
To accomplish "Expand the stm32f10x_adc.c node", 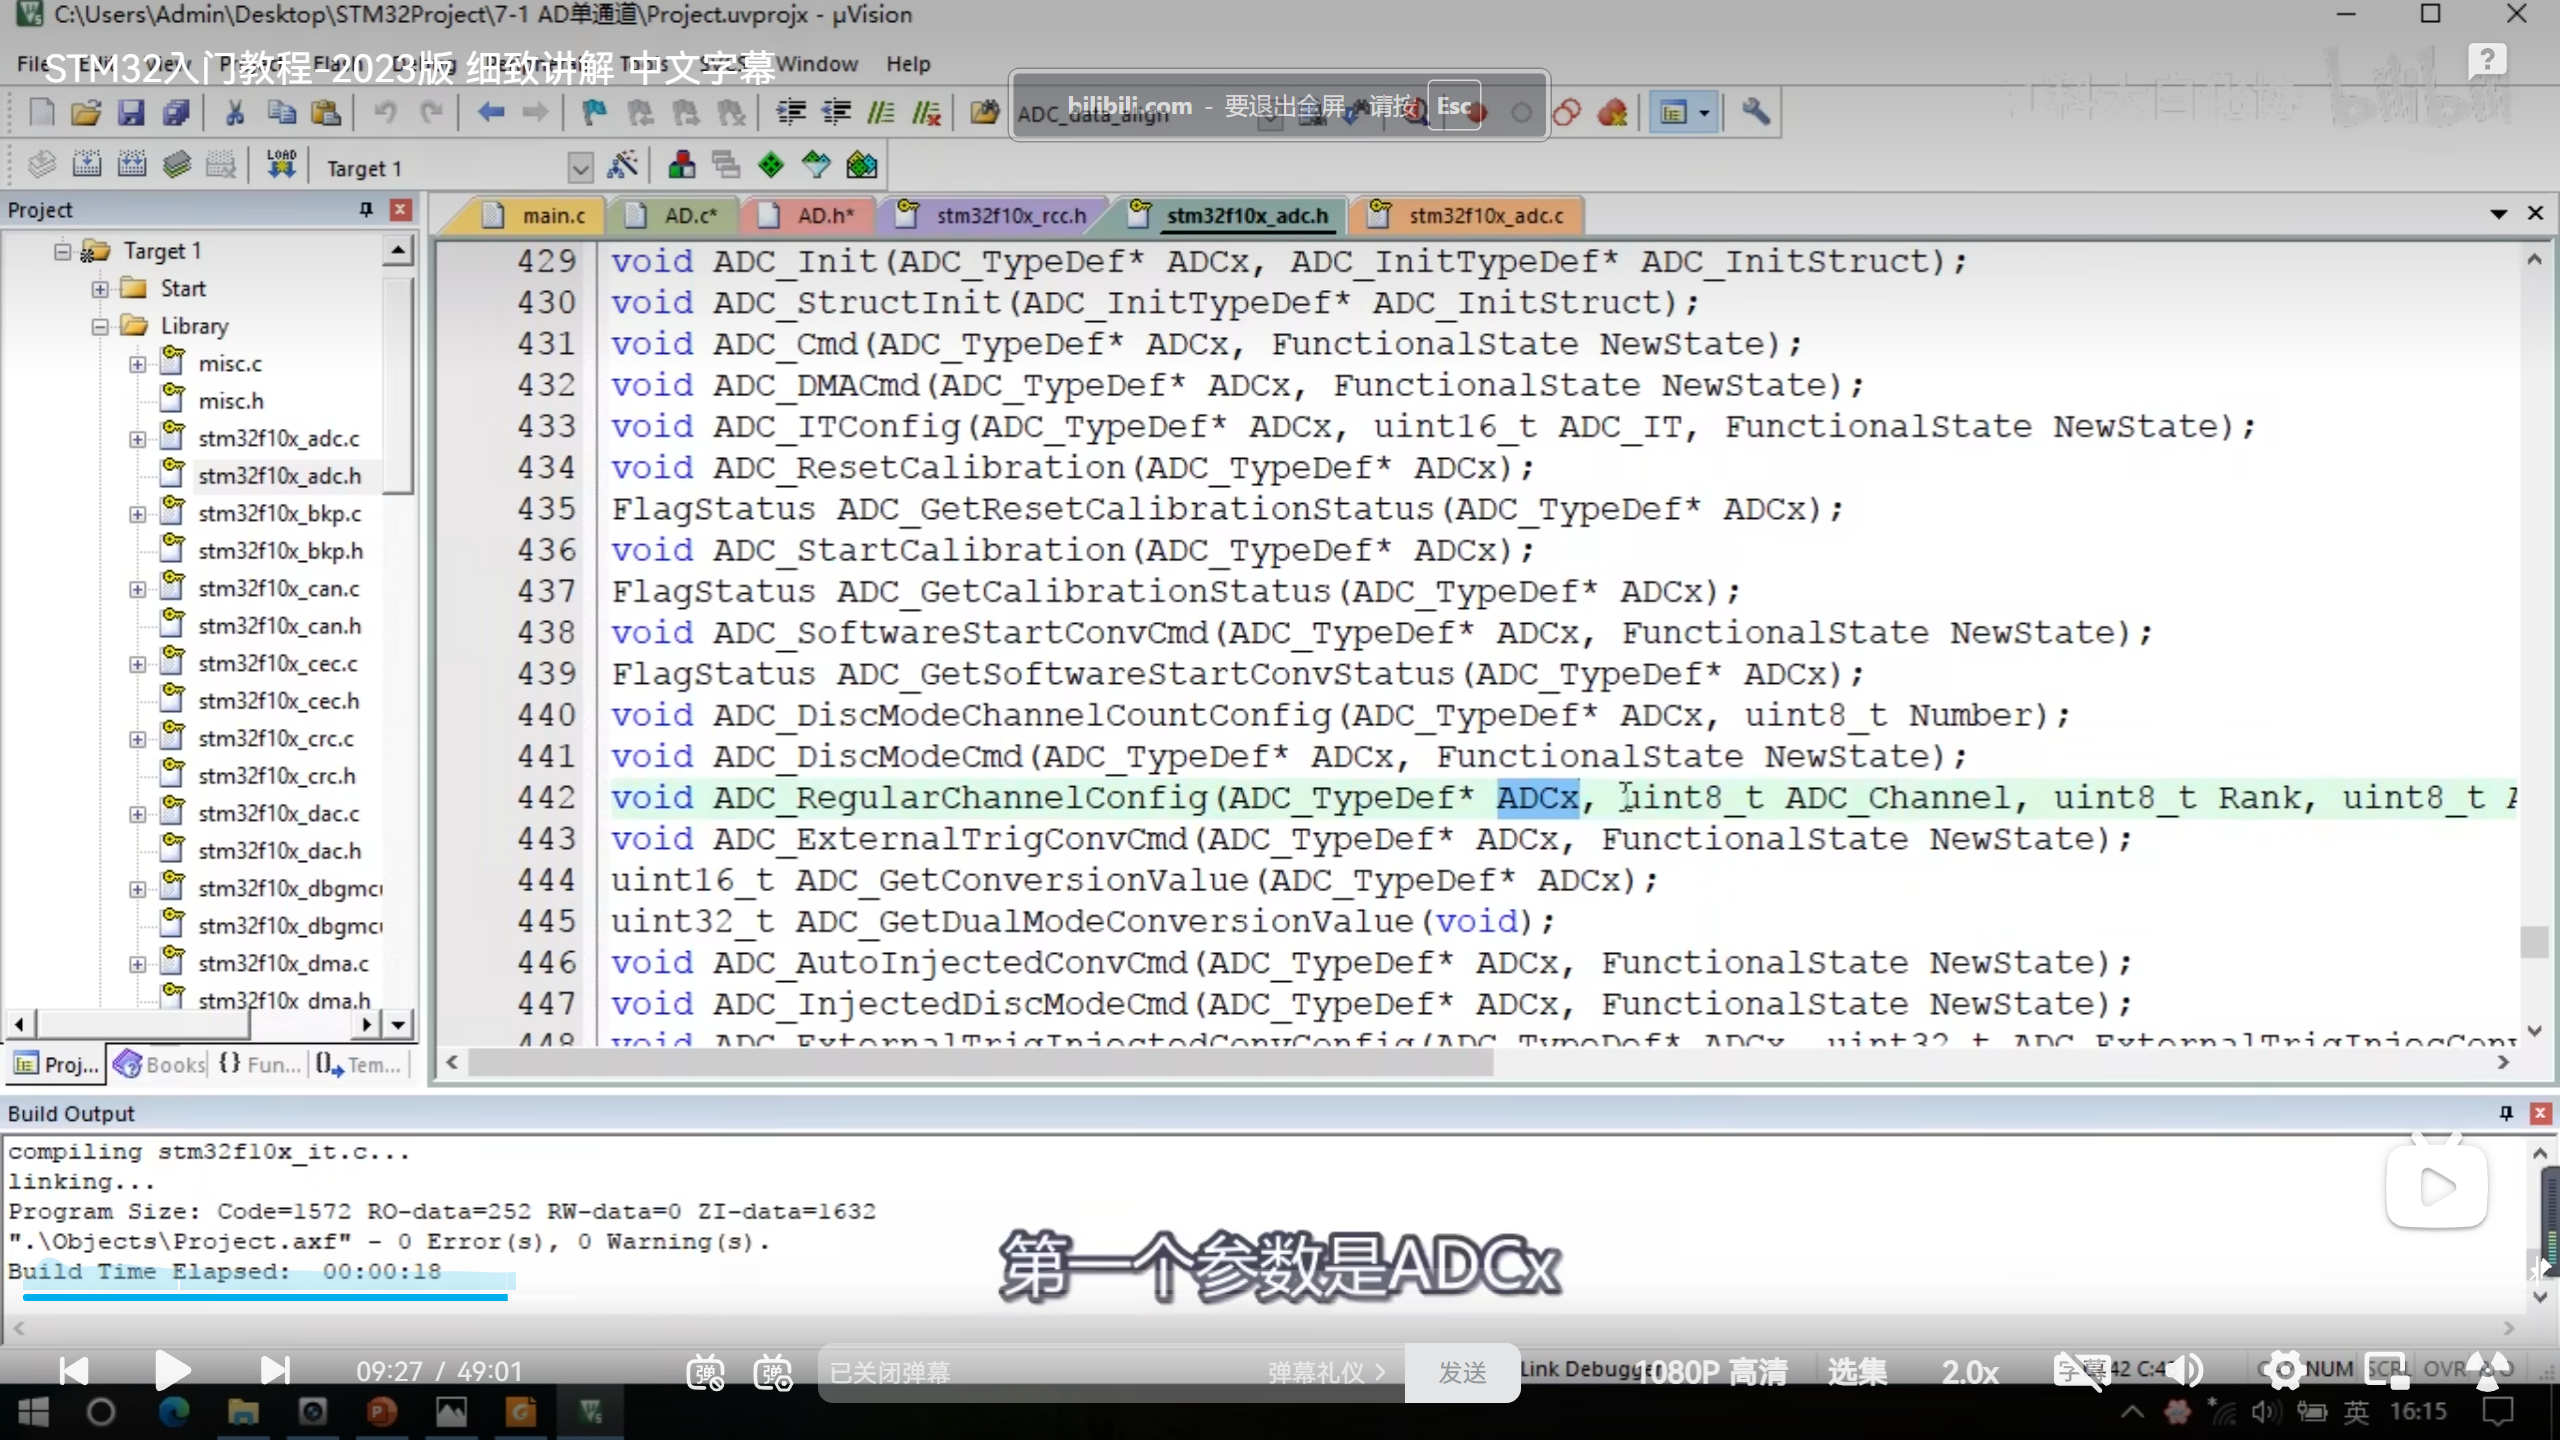I will coord(138,439).
